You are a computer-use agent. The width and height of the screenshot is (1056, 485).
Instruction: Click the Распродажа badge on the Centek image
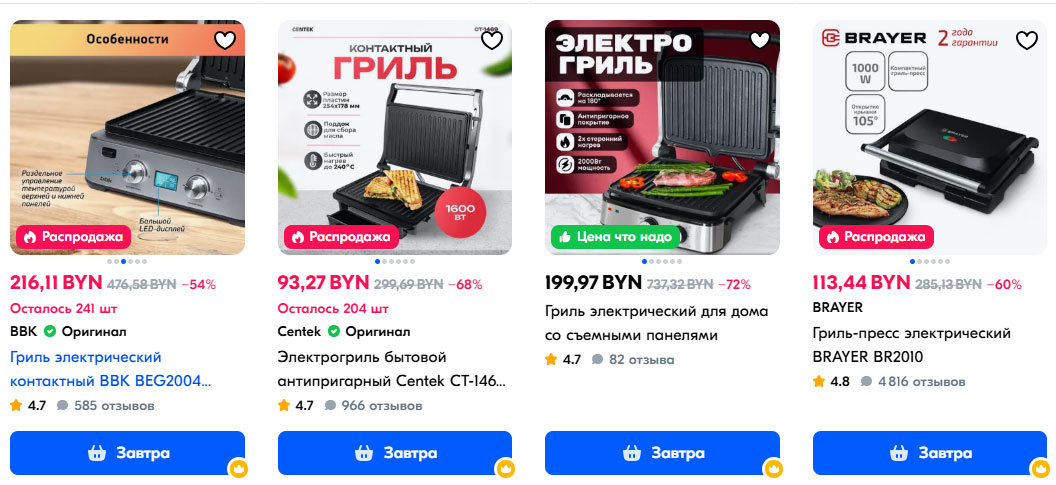341,236
